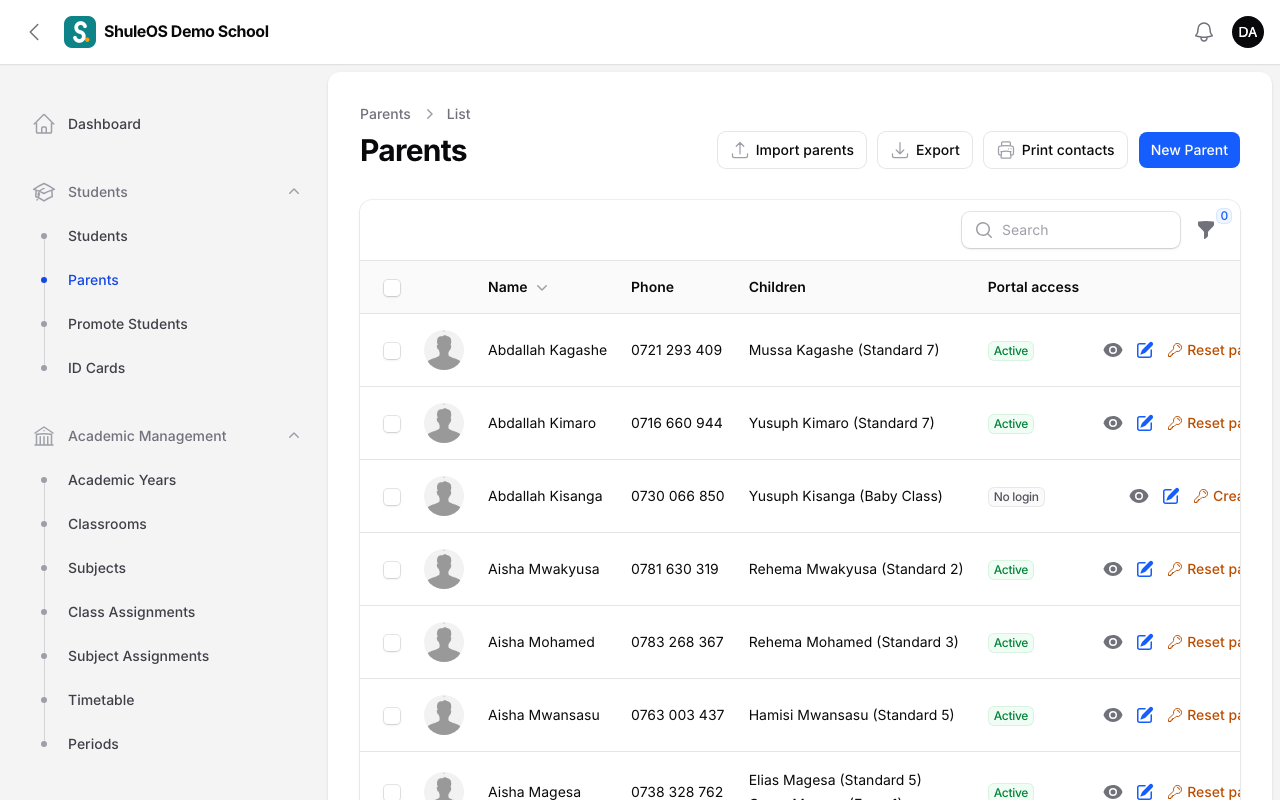This screenshot has width=1280, height=800.
Task: Open the table filter funnel icon
Action: pos(1206,230)
